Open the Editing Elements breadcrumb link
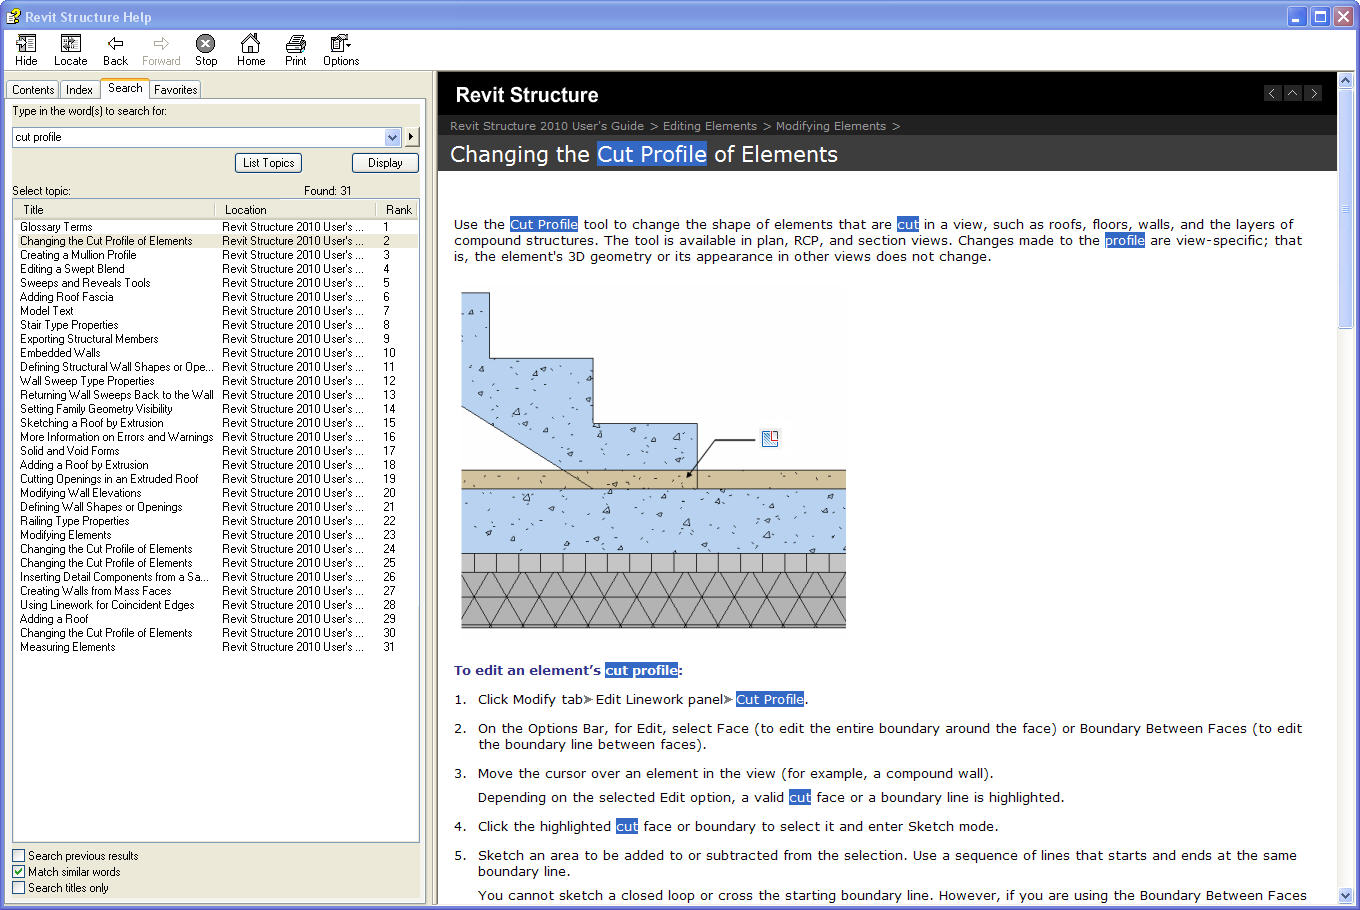 pos(710,126)
